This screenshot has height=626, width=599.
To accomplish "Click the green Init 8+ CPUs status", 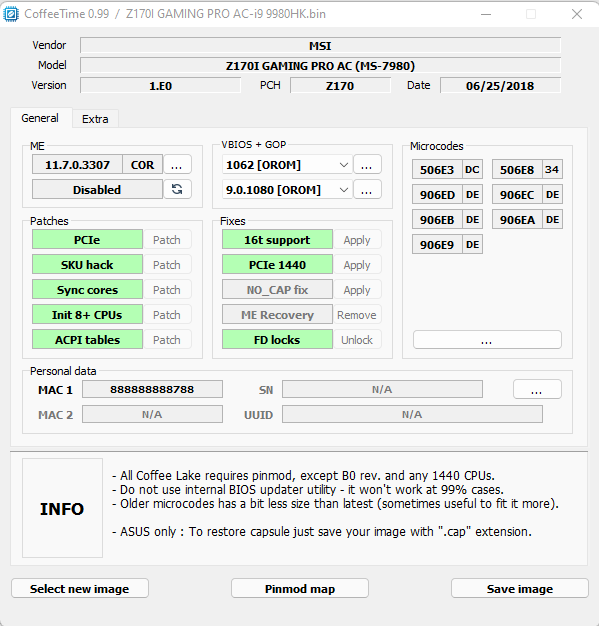I will [87, 315].
